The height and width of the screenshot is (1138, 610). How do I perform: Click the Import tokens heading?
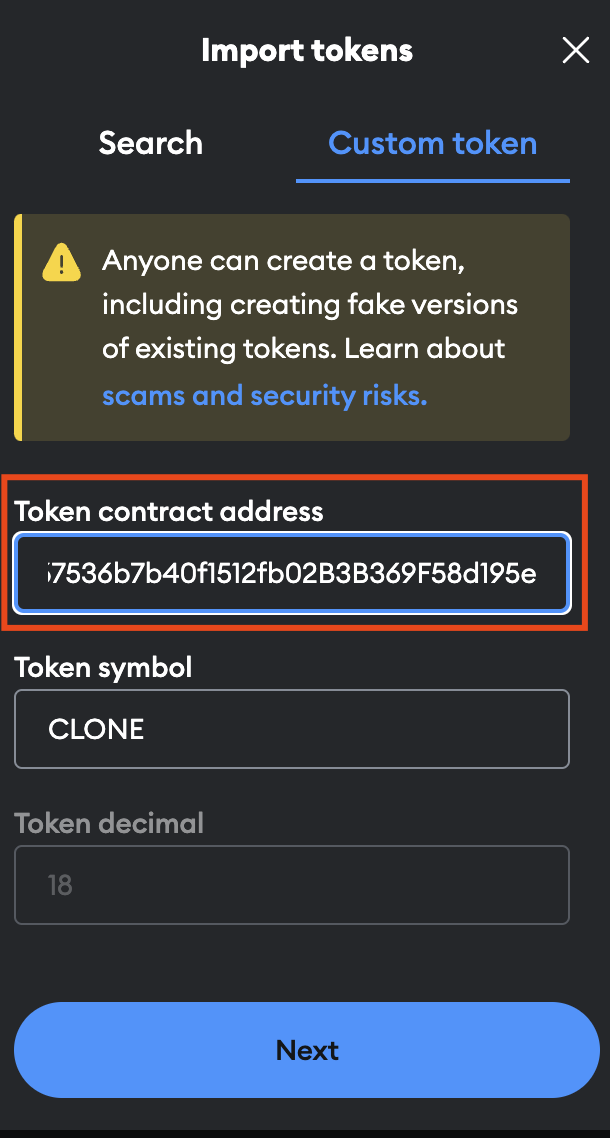point(306,50)
